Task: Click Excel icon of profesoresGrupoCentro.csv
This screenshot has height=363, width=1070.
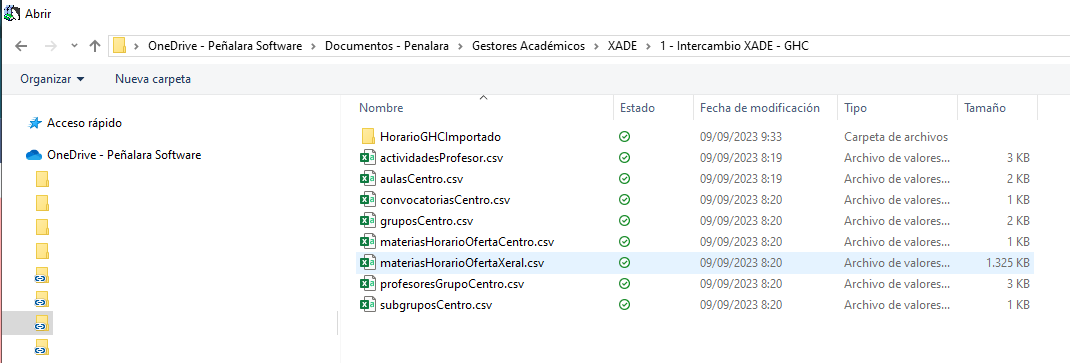Action: pyautogui.click(x=368, y=284)
